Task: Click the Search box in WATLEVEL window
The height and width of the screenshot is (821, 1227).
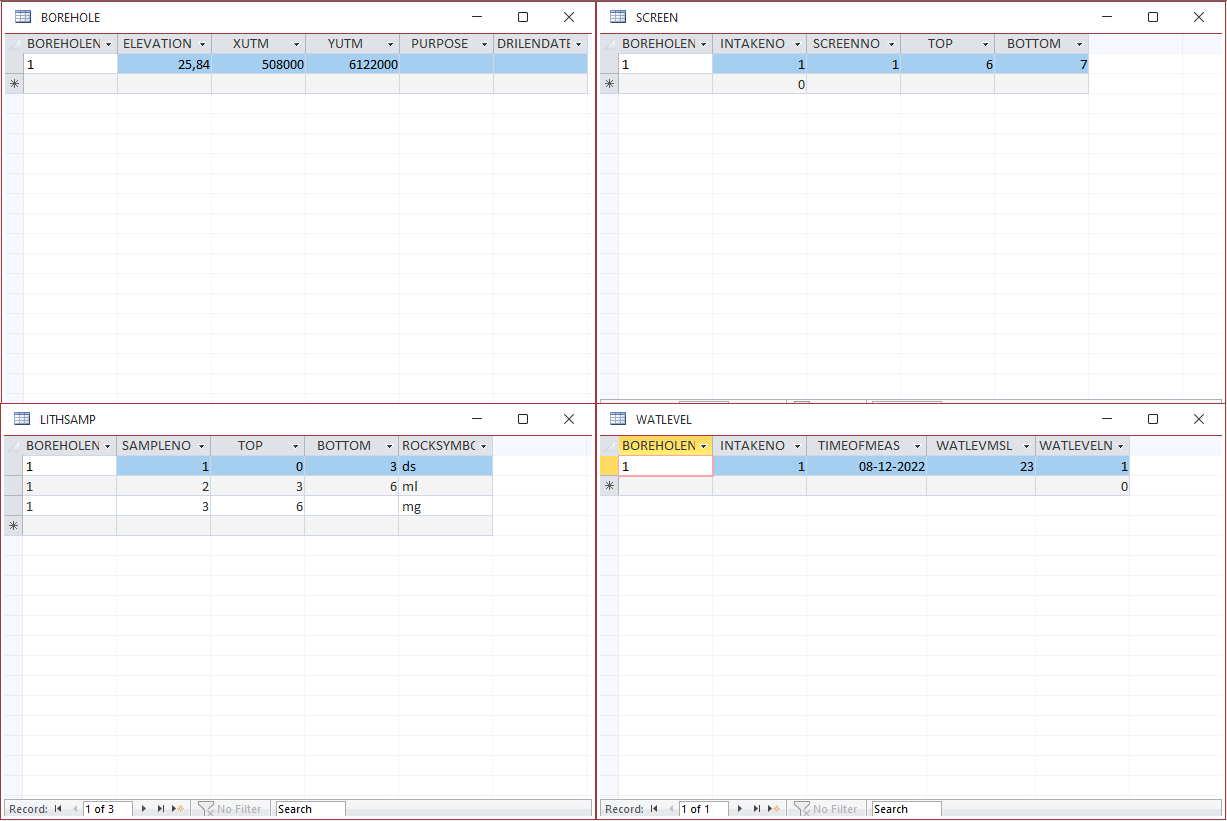Action: [x=907, y=809]
